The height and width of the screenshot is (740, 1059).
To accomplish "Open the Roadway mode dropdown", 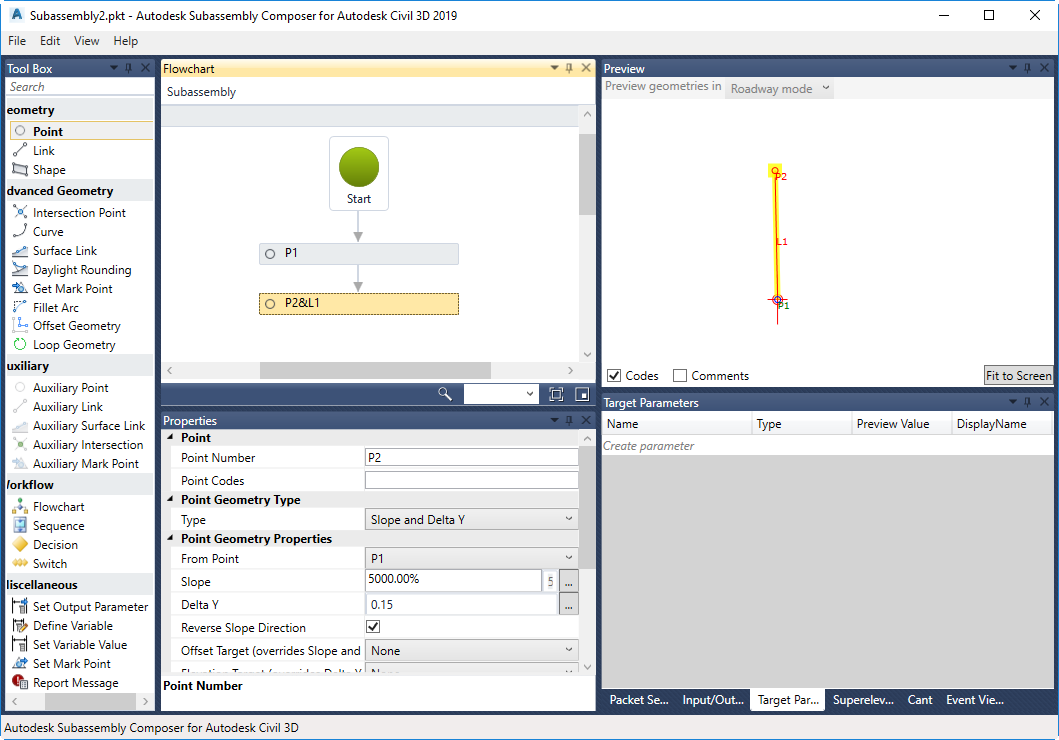I will click(779, 88).
